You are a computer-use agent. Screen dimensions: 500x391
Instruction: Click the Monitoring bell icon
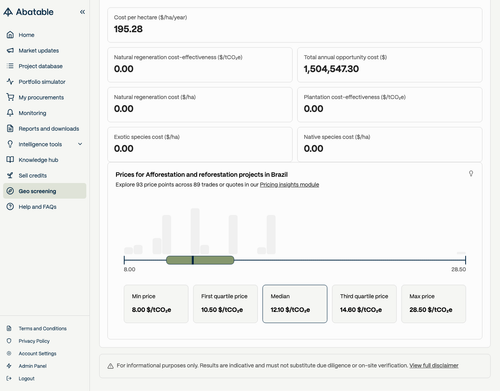point(10,113)
